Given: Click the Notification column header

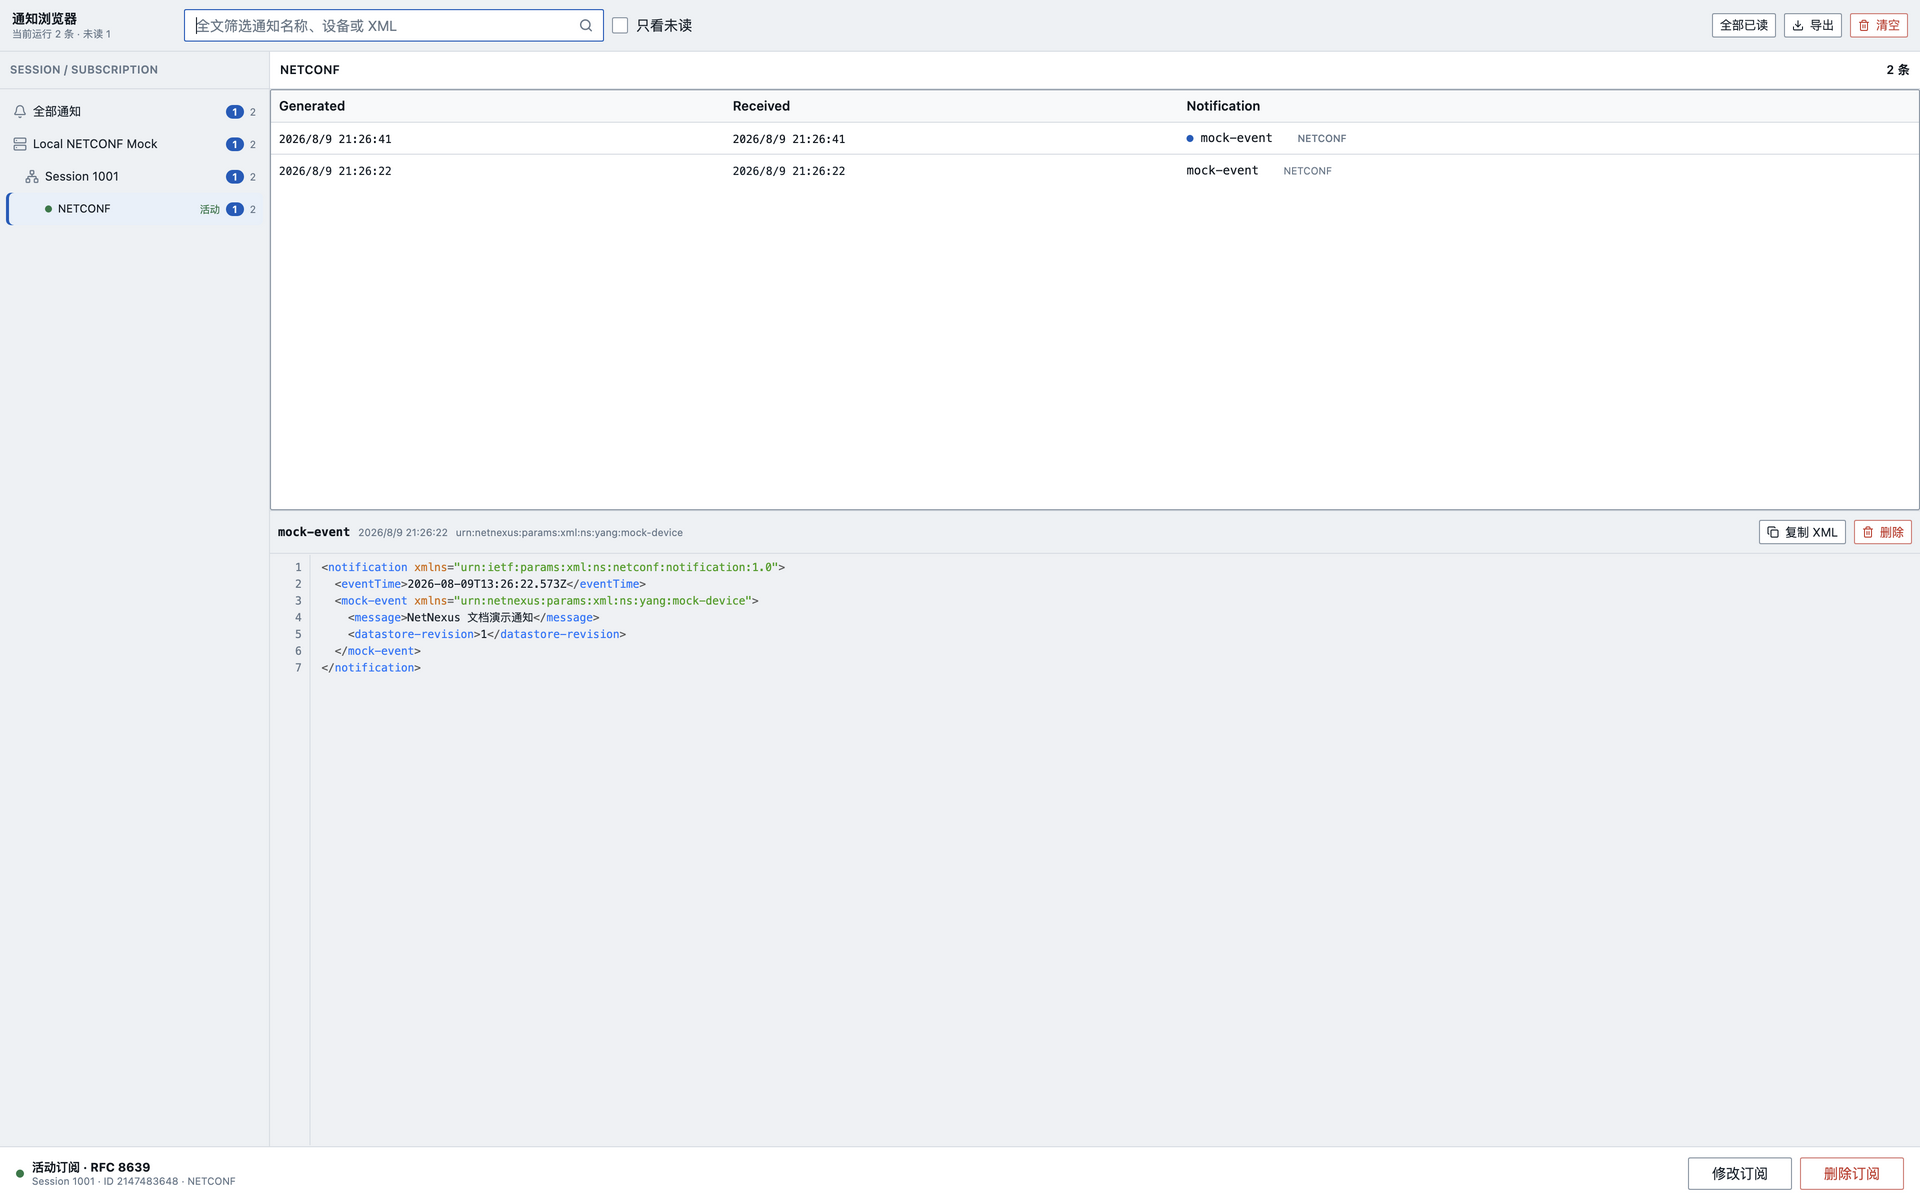Looking at the screenshot, I should pos(1223,106).
